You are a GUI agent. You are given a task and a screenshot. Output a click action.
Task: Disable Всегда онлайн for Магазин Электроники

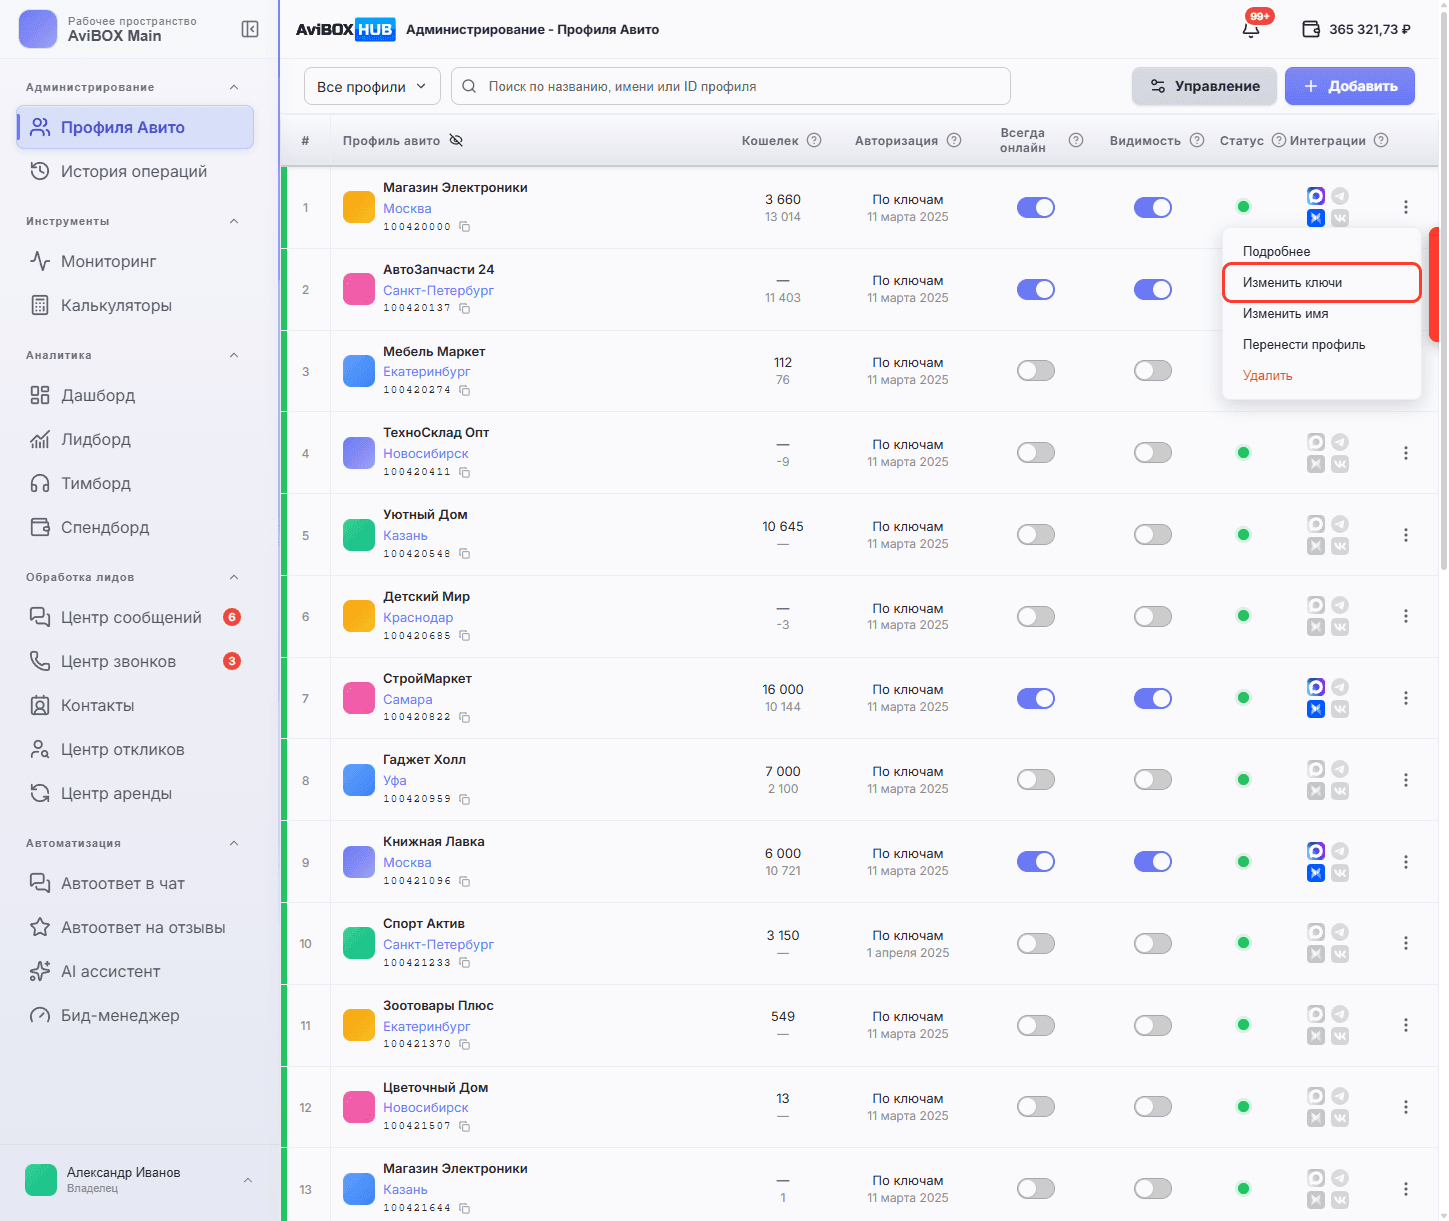click(x=1036, y=207)
